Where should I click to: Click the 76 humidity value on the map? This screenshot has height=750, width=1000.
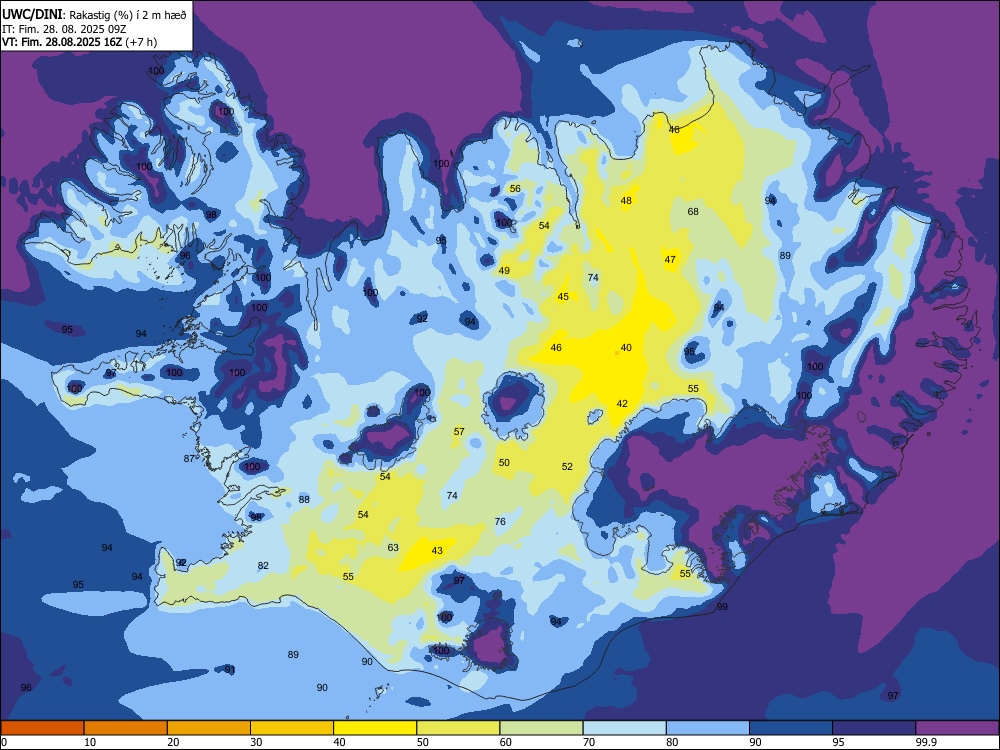pos(501,522)
